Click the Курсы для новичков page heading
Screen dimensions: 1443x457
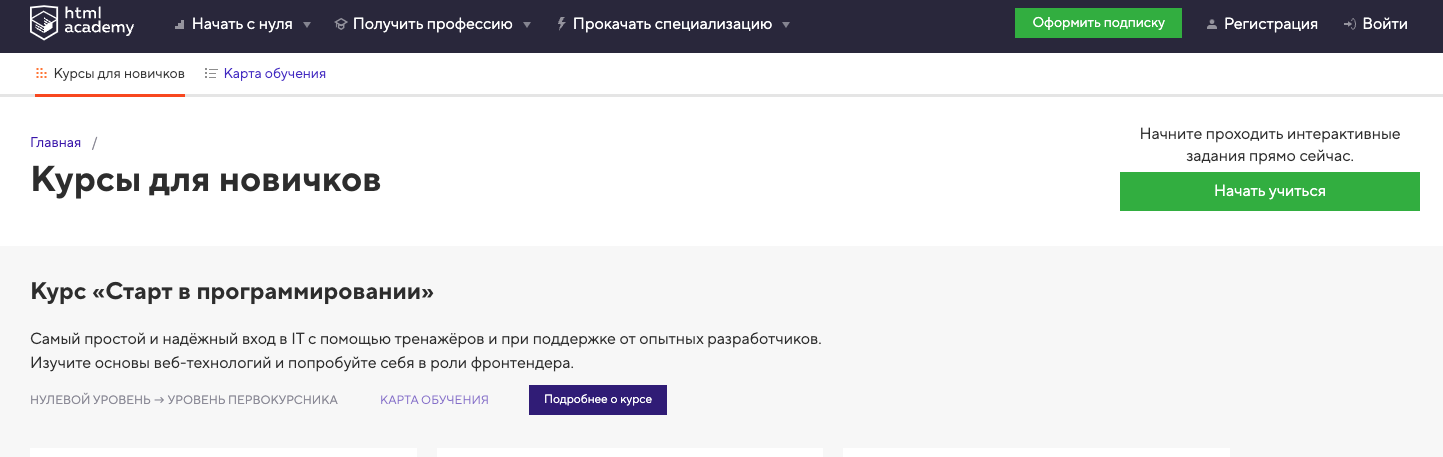(x=206, y=180)
